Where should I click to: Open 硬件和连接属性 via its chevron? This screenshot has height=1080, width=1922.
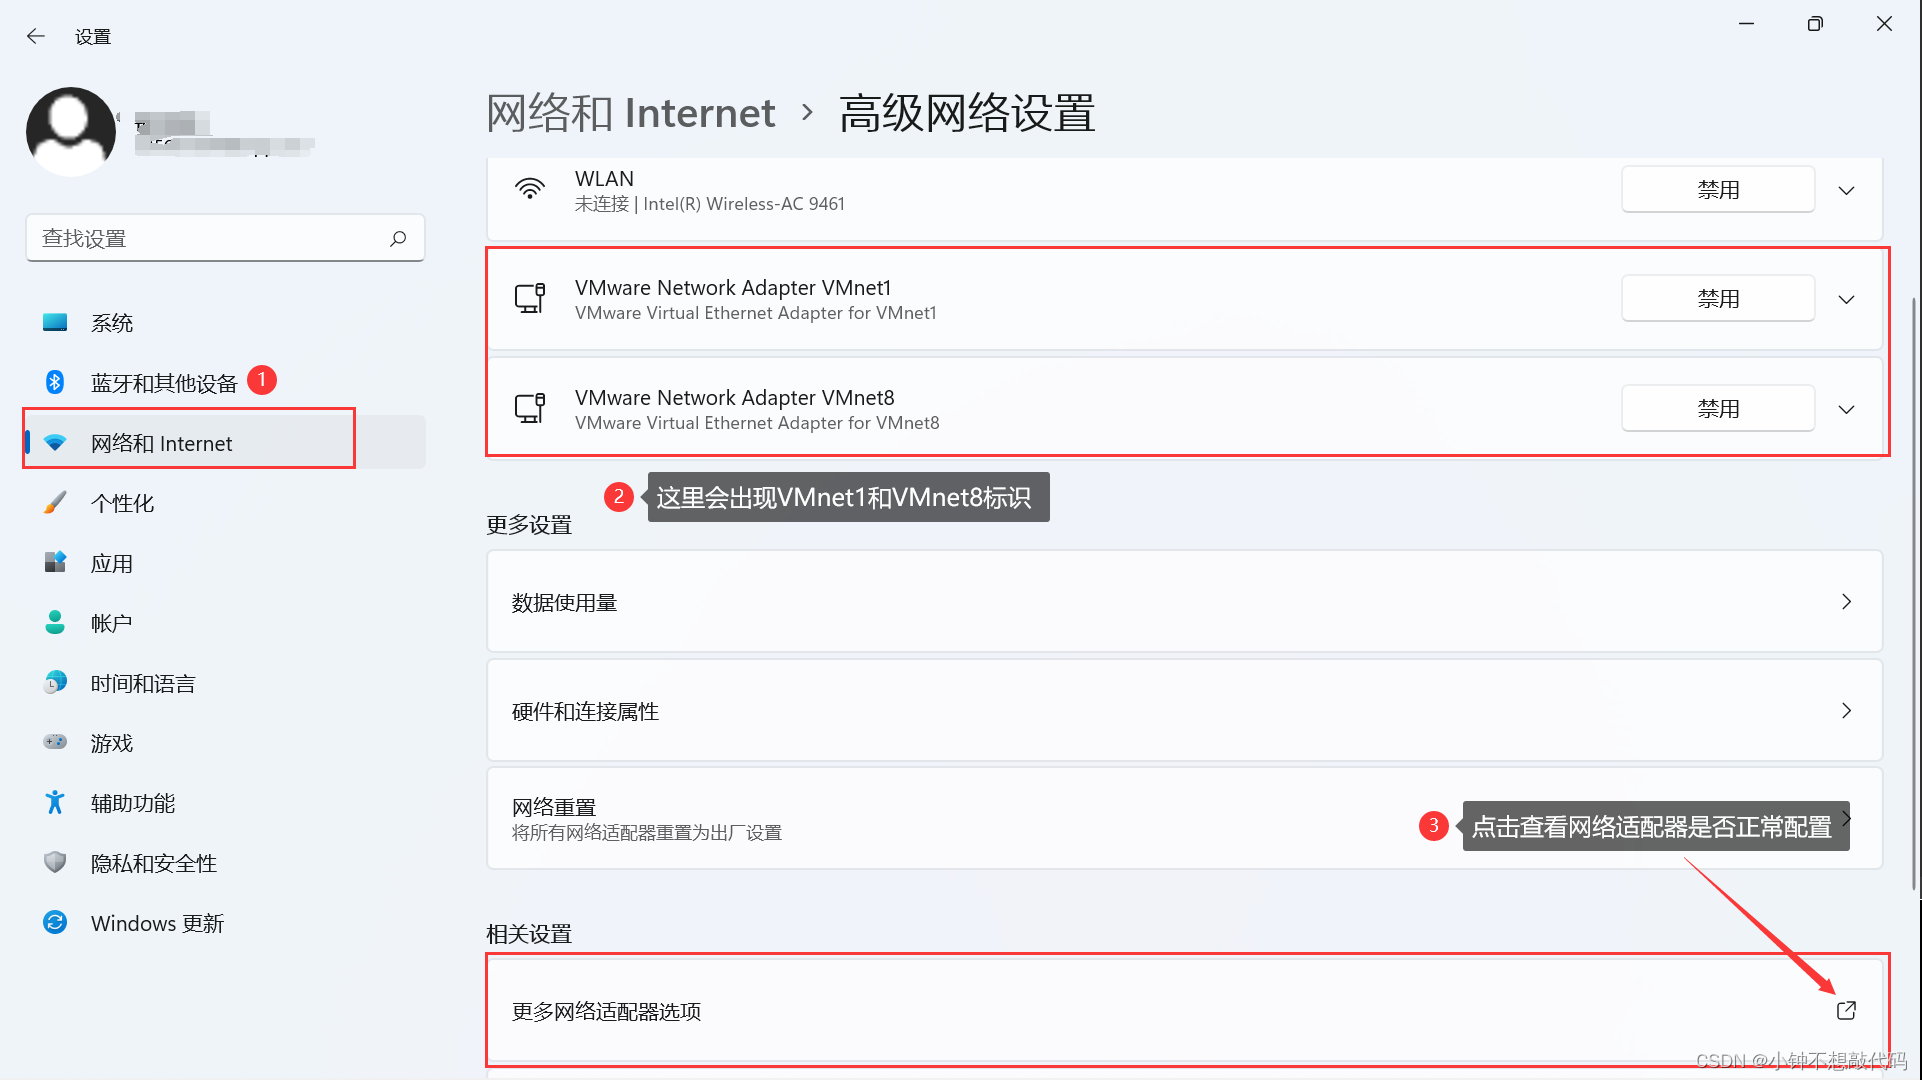point(1847,711)
